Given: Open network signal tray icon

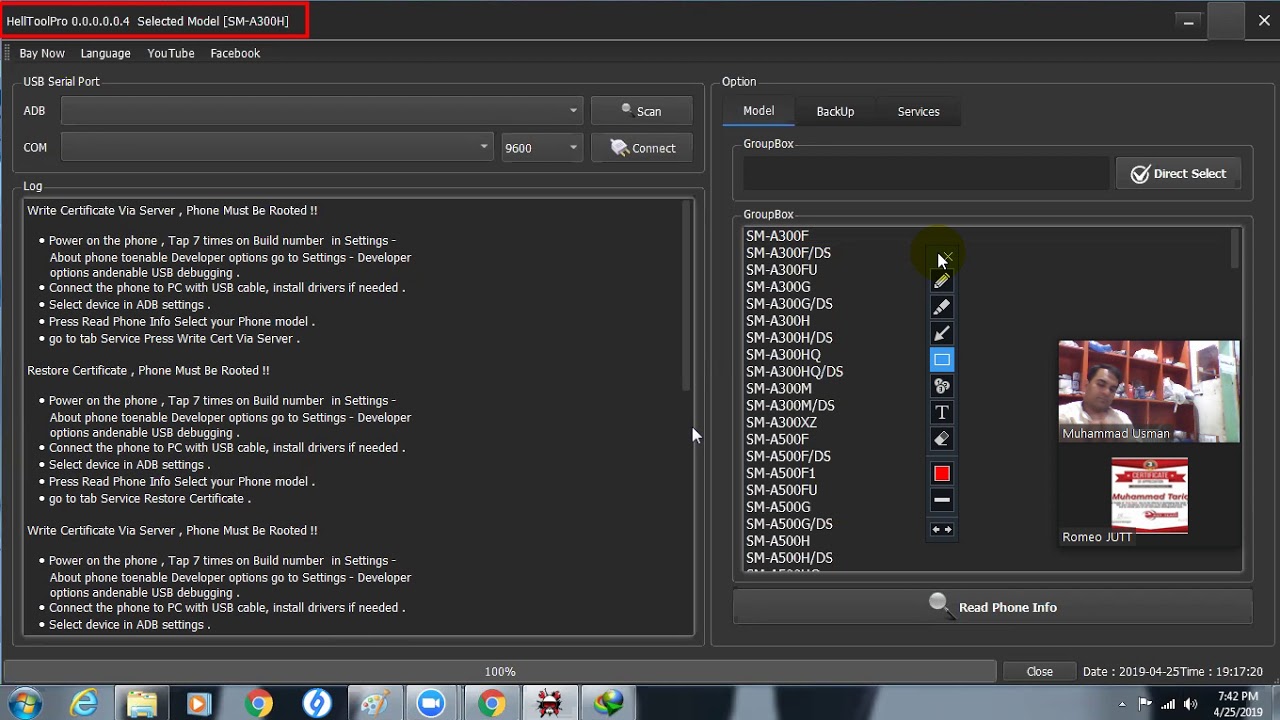Looking at the screenshot, I should click(x=1168, y=704).
